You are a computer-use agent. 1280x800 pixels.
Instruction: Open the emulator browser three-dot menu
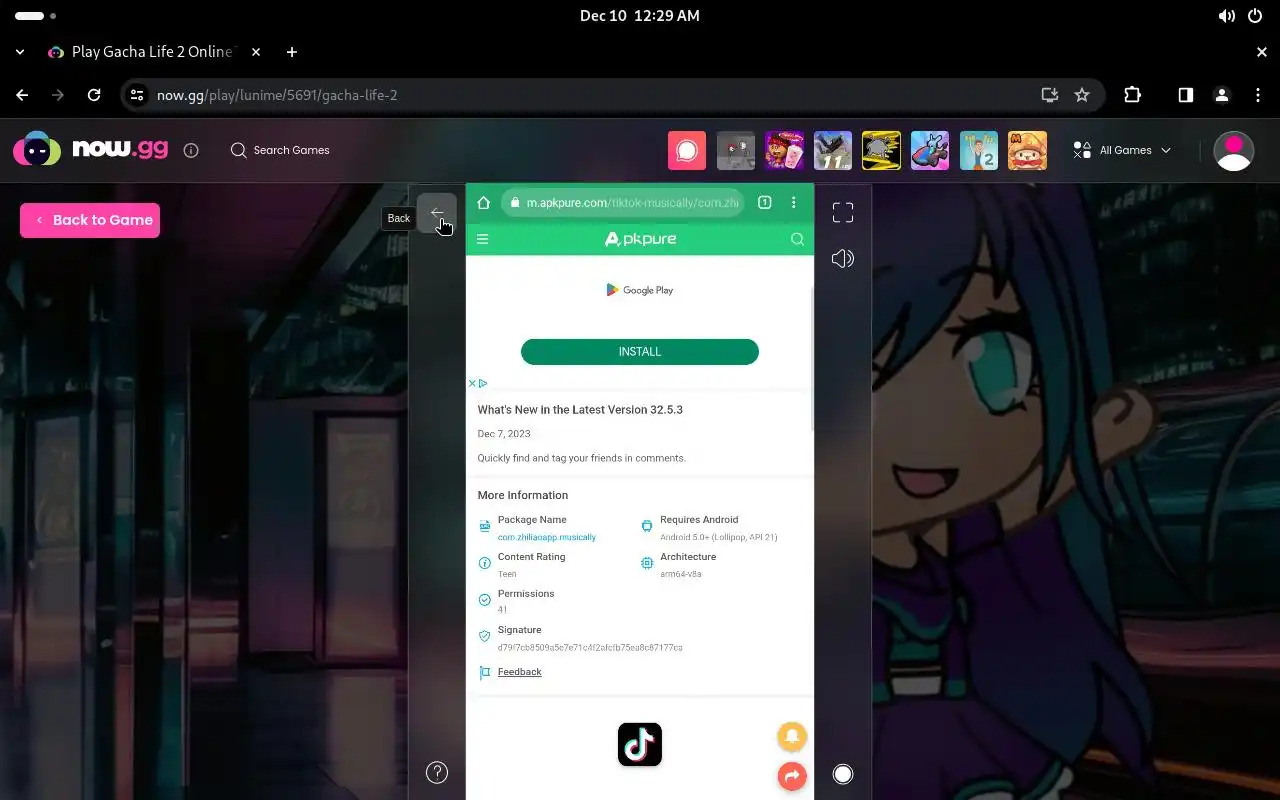click(x=794, y=203)
